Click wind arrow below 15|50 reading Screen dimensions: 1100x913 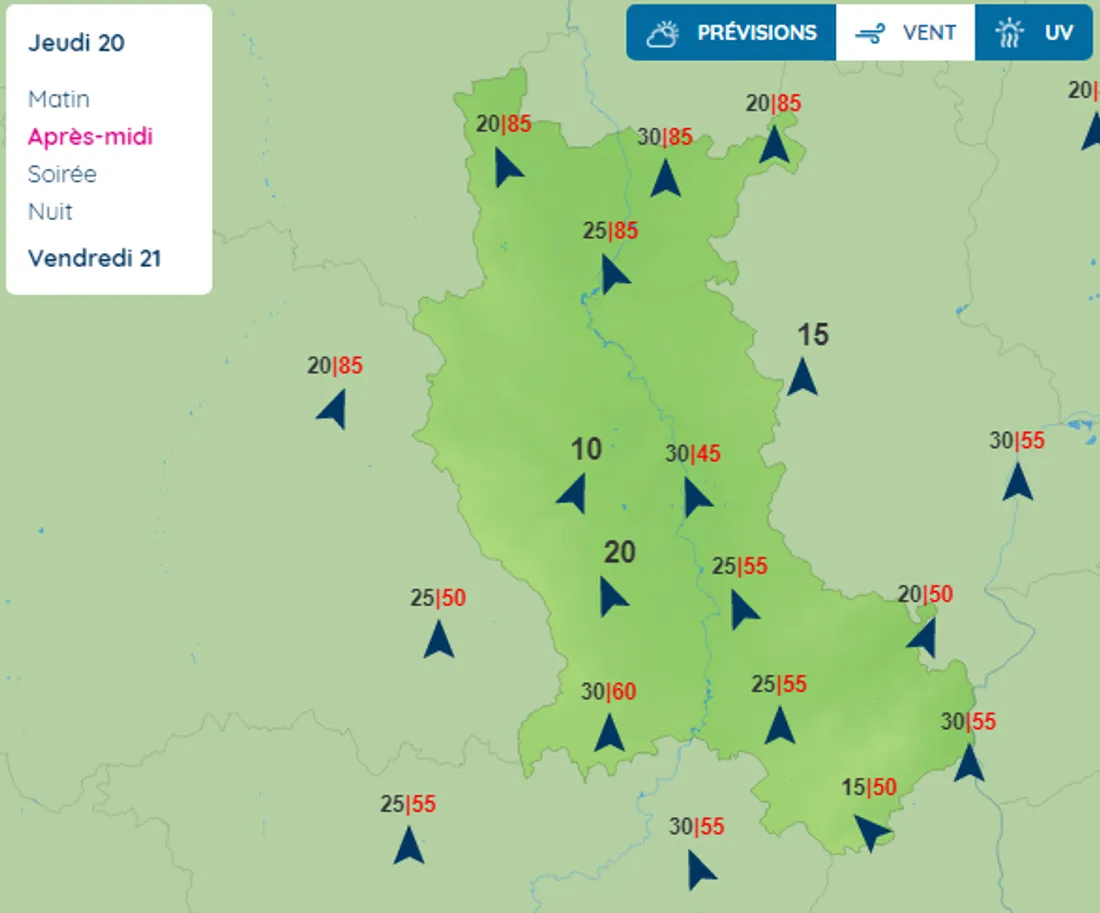[870, 831]
